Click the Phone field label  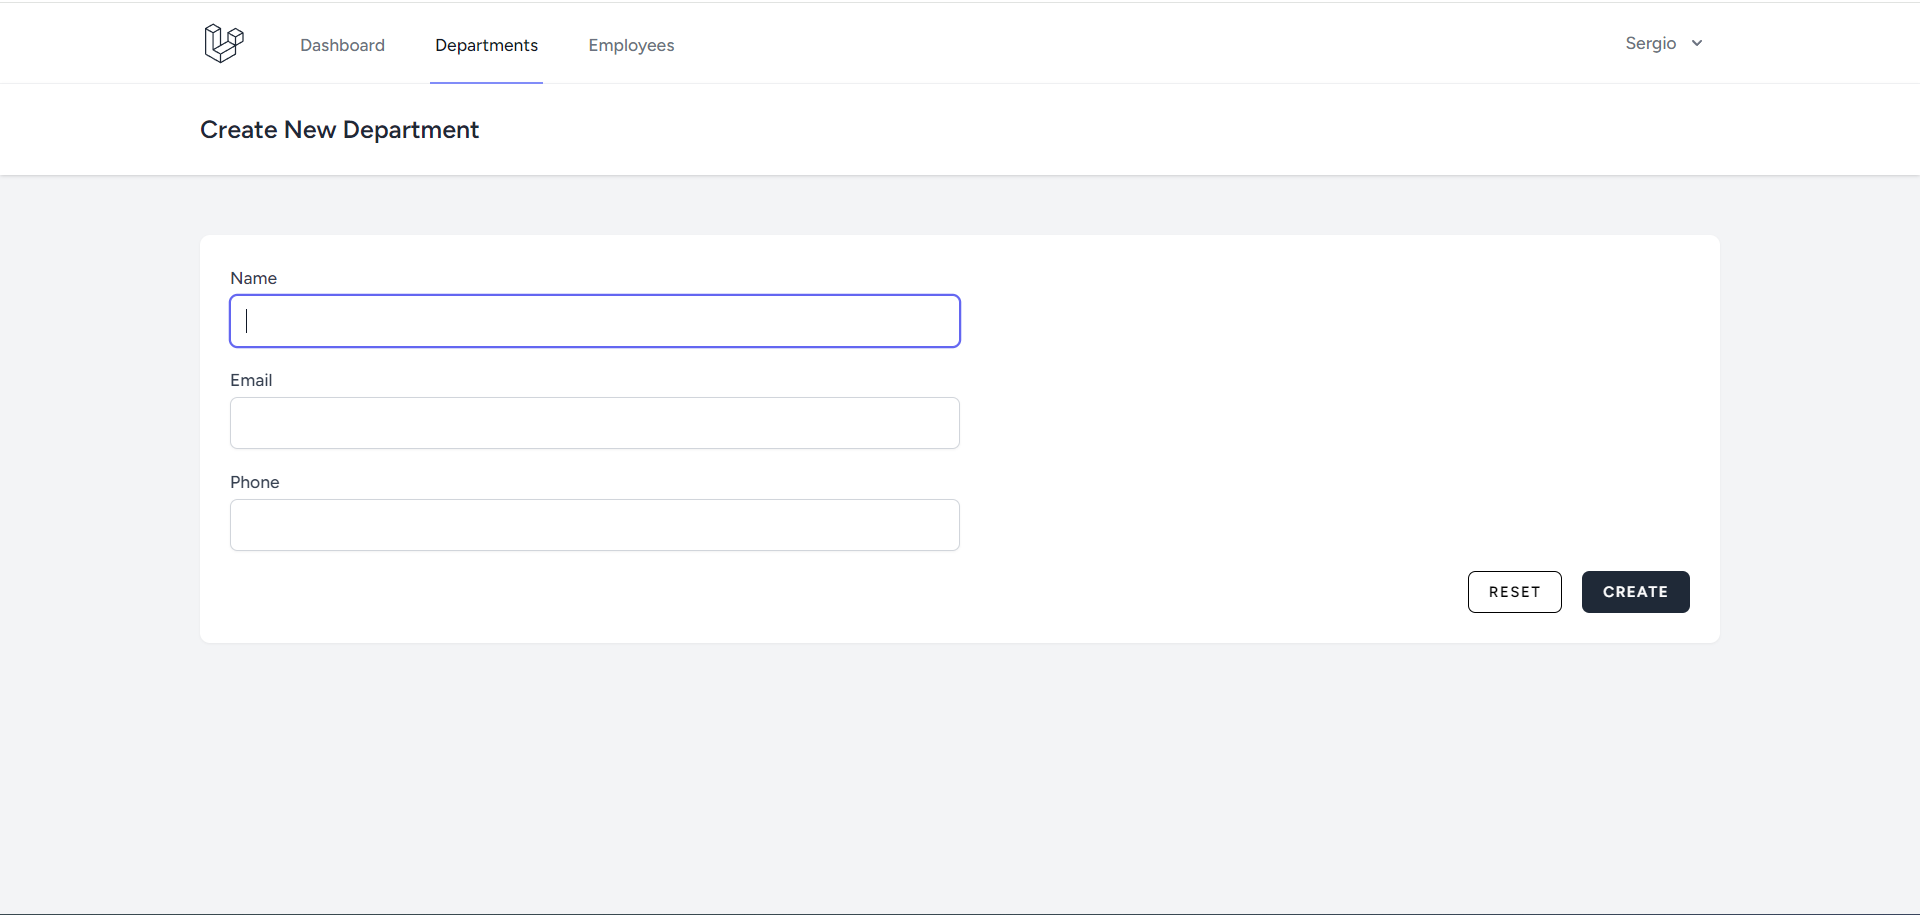click(254, 482)
